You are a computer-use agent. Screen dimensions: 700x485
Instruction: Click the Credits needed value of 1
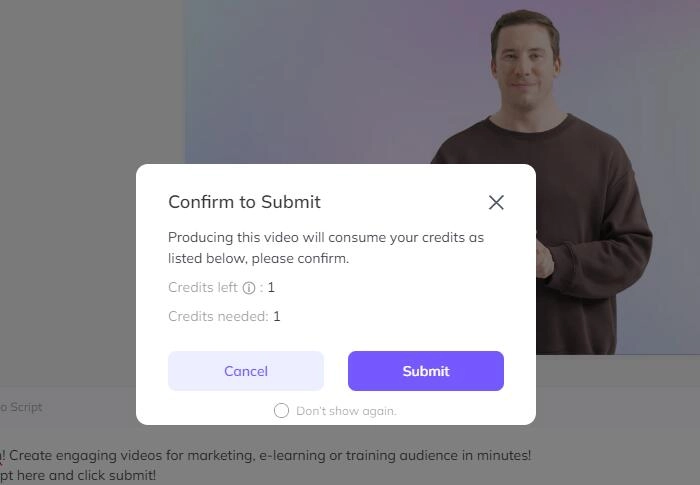pos(277,316)
